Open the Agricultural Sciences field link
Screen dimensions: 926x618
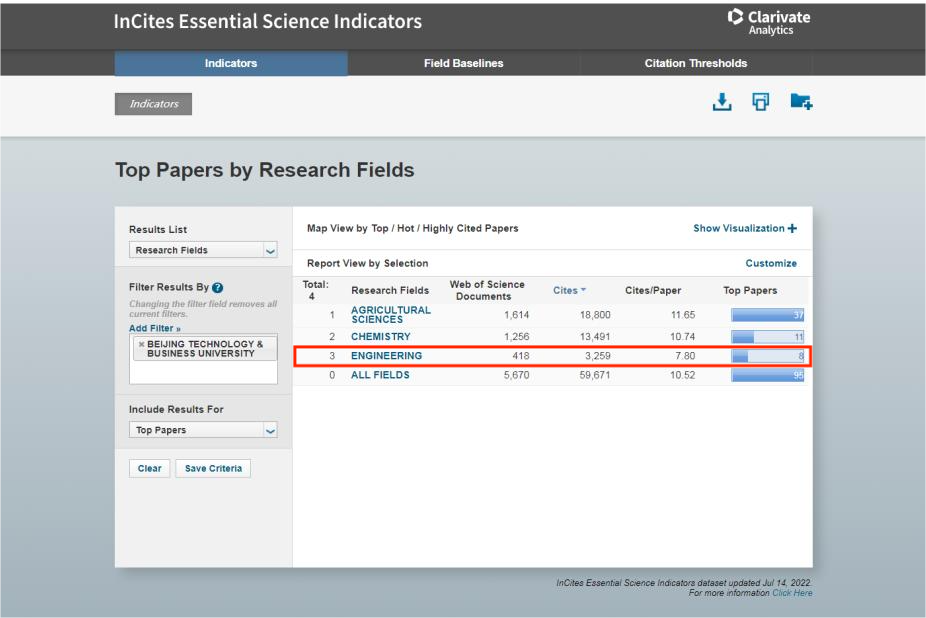tap(390, 315)
